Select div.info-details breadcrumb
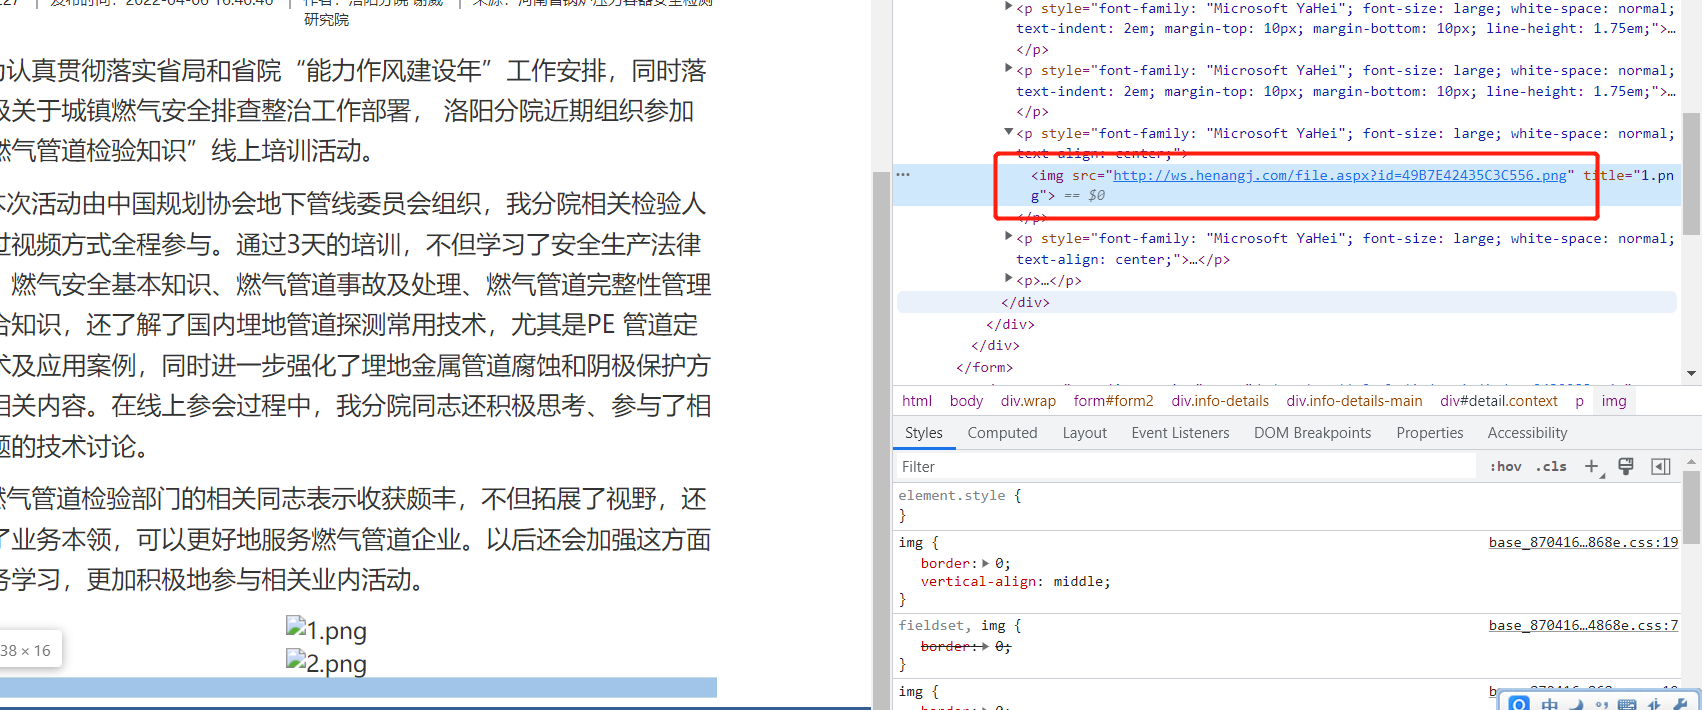Viewport: 1702px width, 710px height. click(x=1220, y=401)
